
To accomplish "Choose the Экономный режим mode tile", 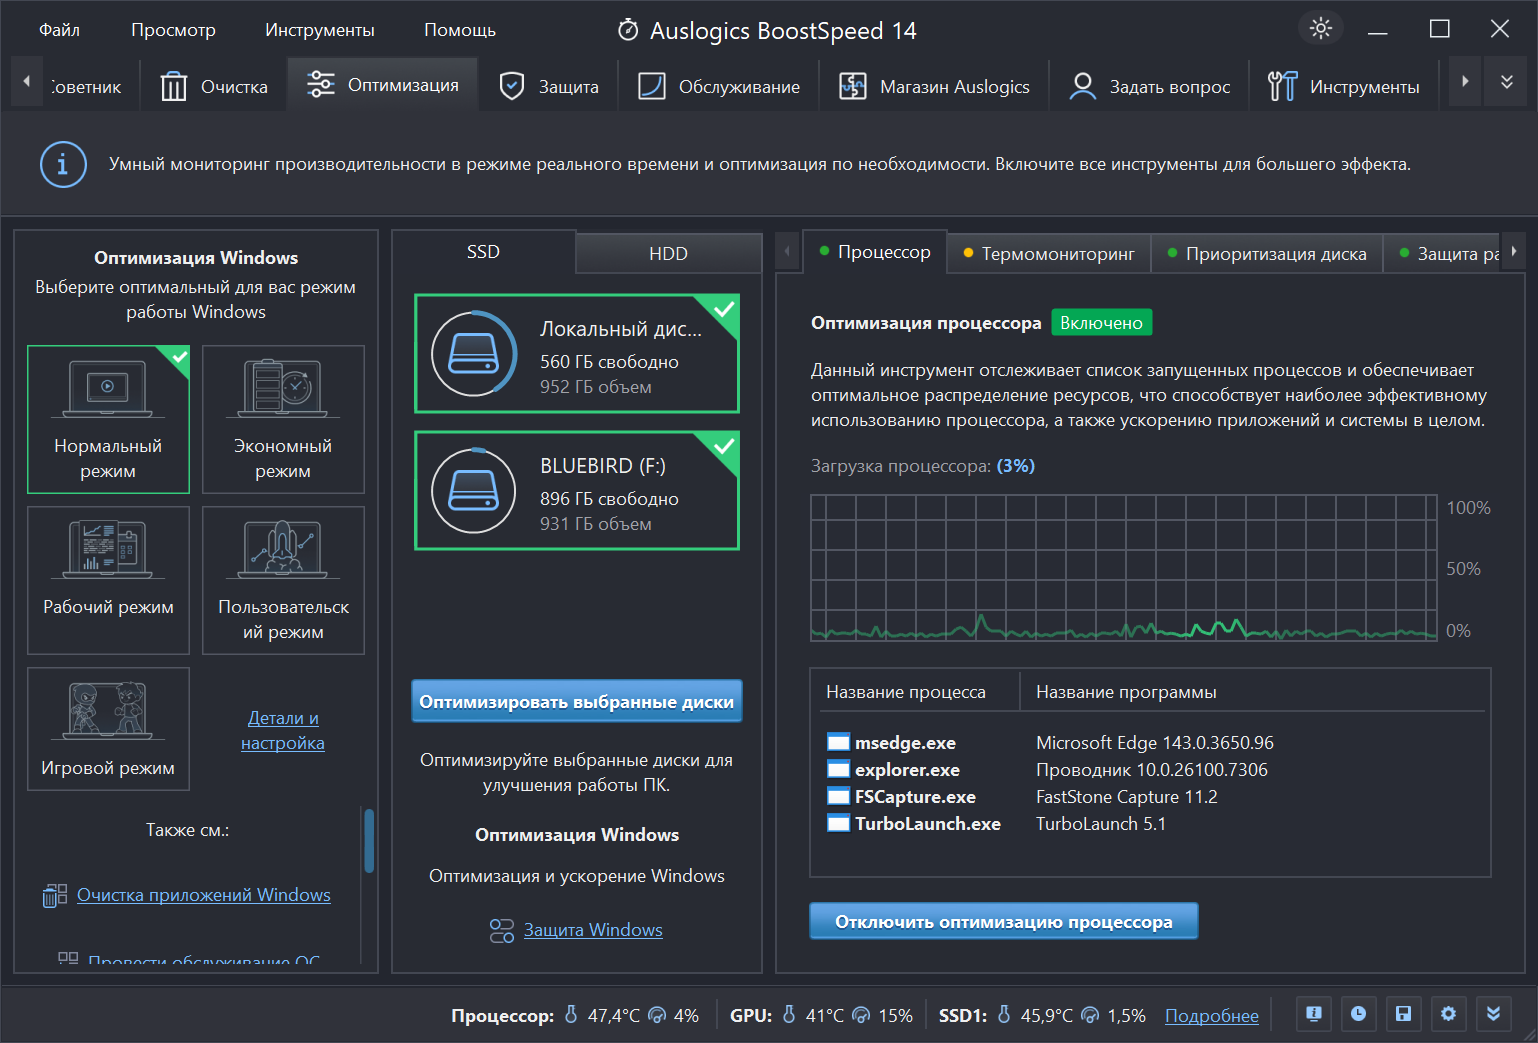I will pos(283,419).
